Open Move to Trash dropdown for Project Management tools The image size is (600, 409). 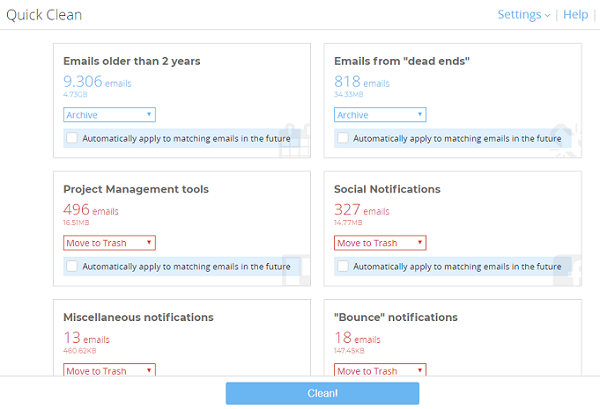[x=109, y=243]
